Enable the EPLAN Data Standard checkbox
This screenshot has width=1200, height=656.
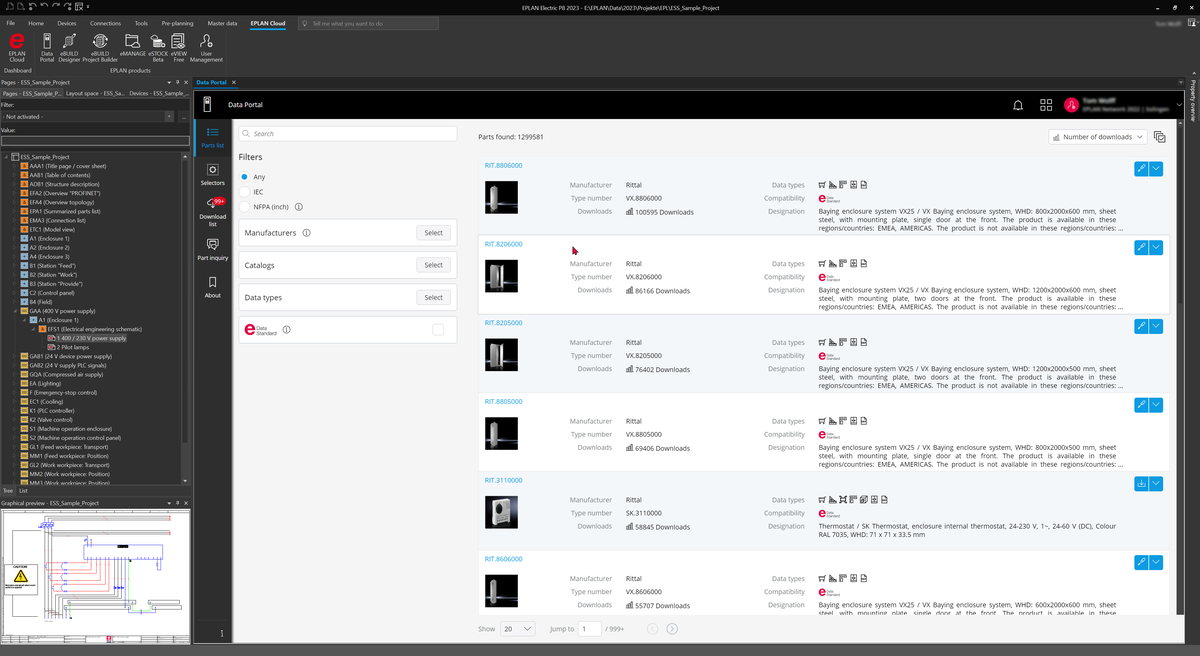coord(438,330)
